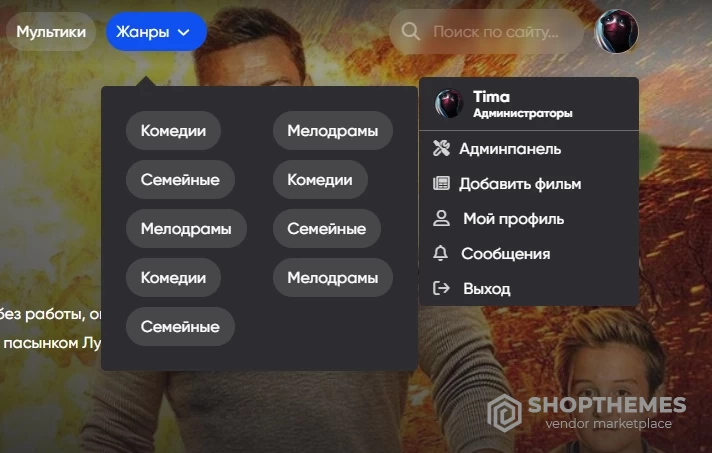This screenshot has height=453, width=712.
Task: Click Tima's small avatar in dropdown panel
Action: point(449,103)
